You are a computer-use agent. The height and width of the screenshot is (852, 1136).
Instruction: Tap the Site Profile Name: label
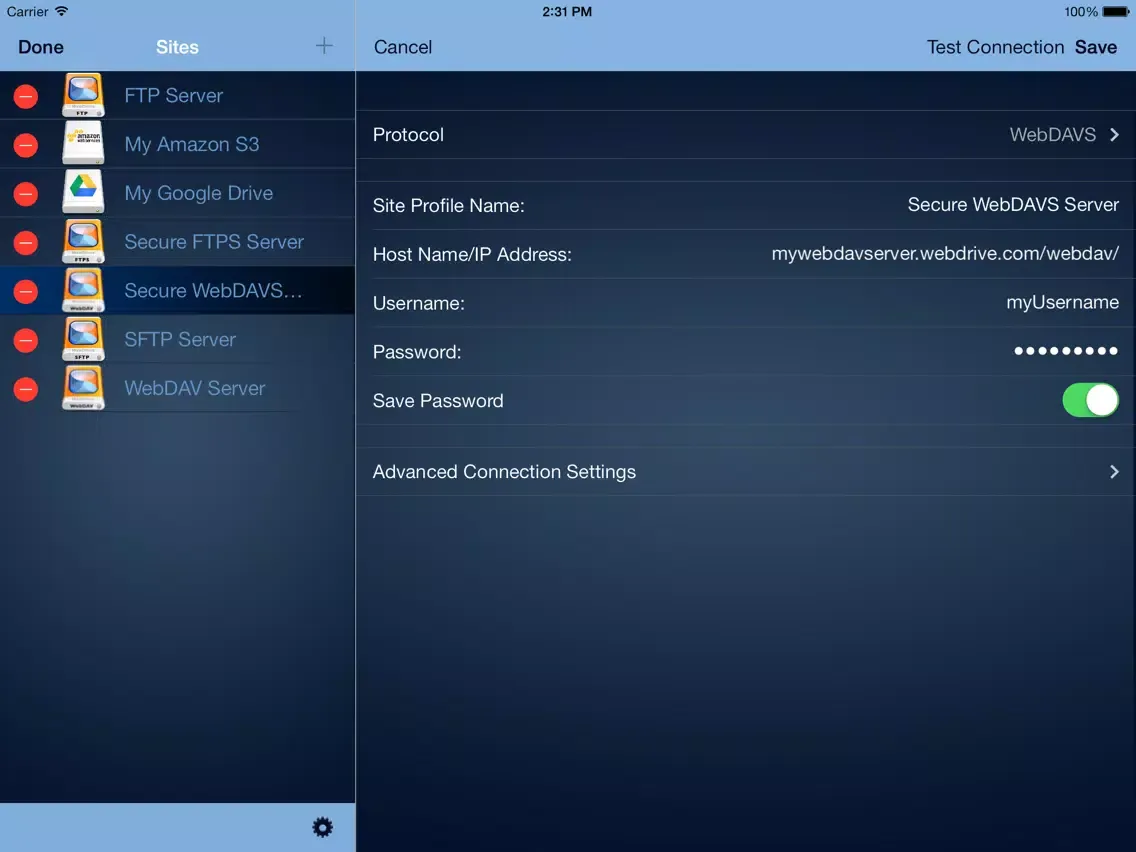click(x=448, y=206)
